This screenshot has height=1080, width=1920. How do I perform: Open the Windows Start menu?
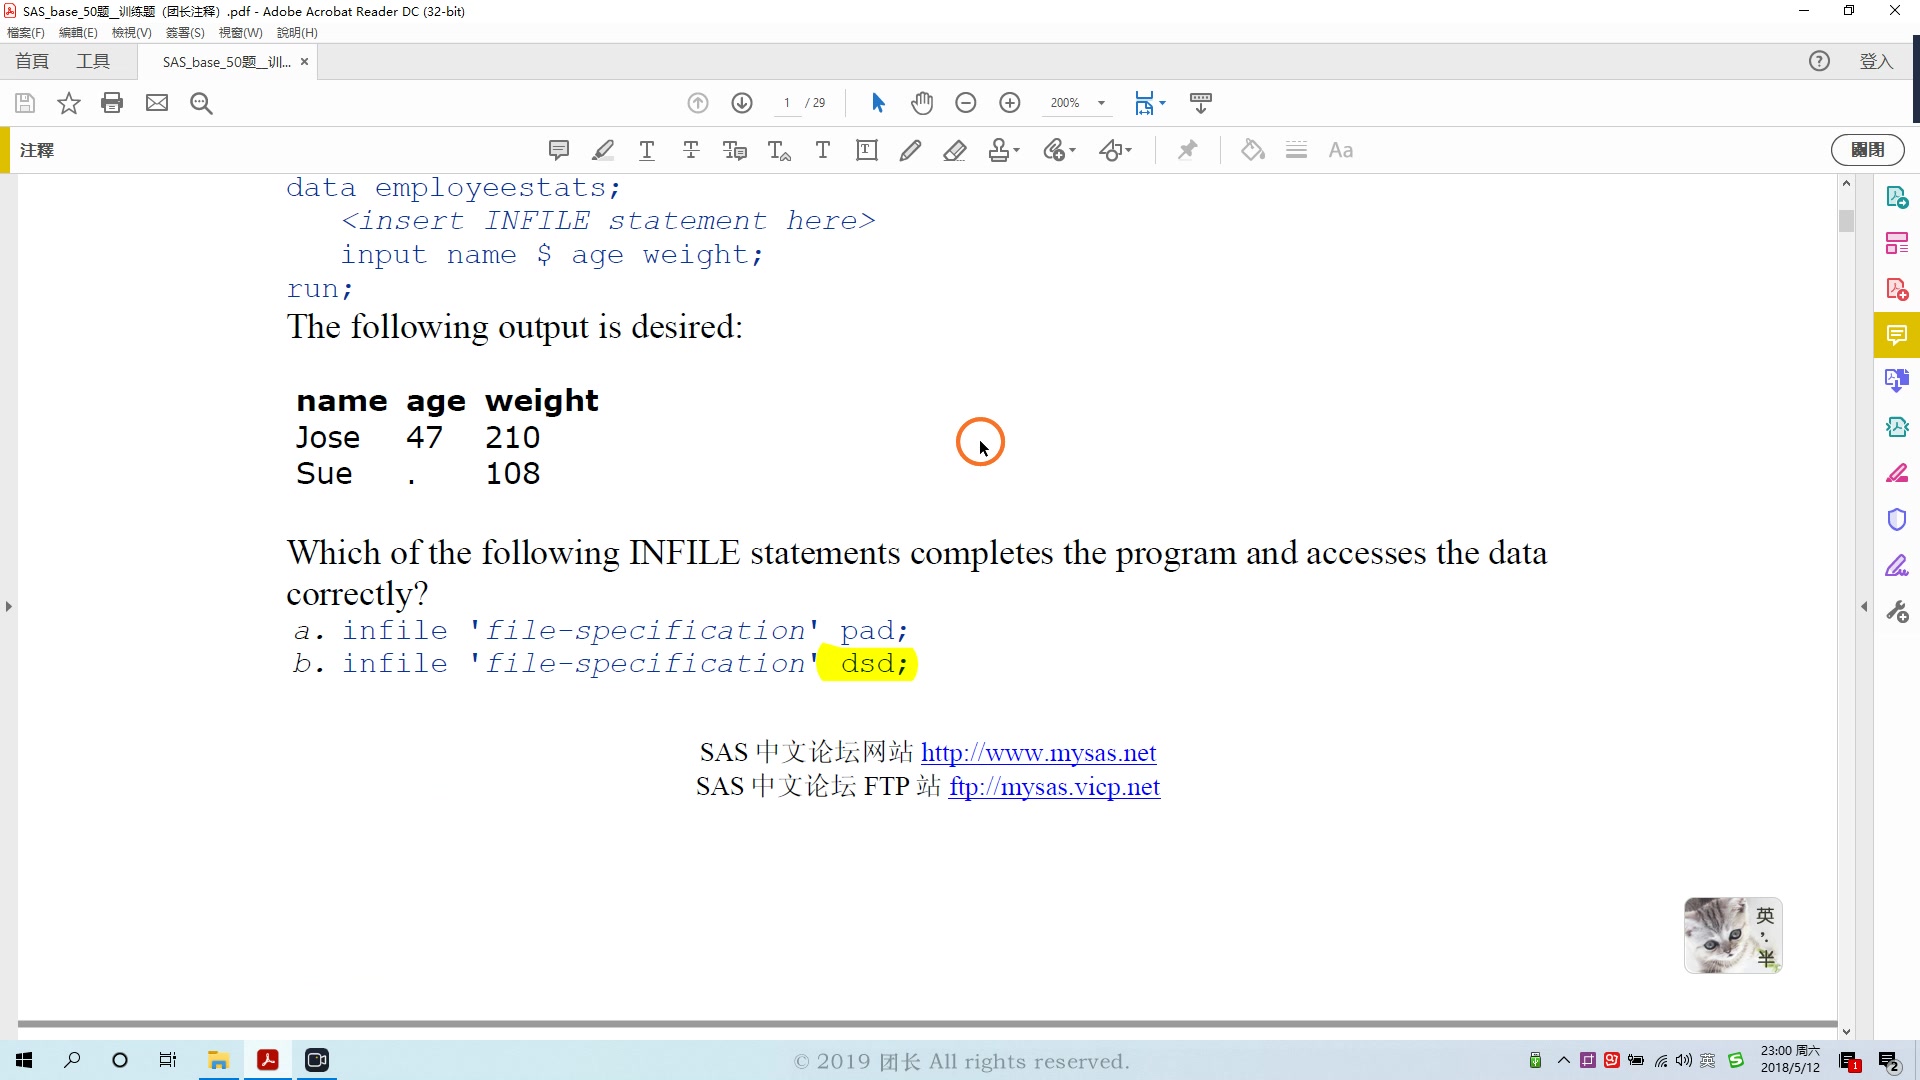[x=24, y=1060]
